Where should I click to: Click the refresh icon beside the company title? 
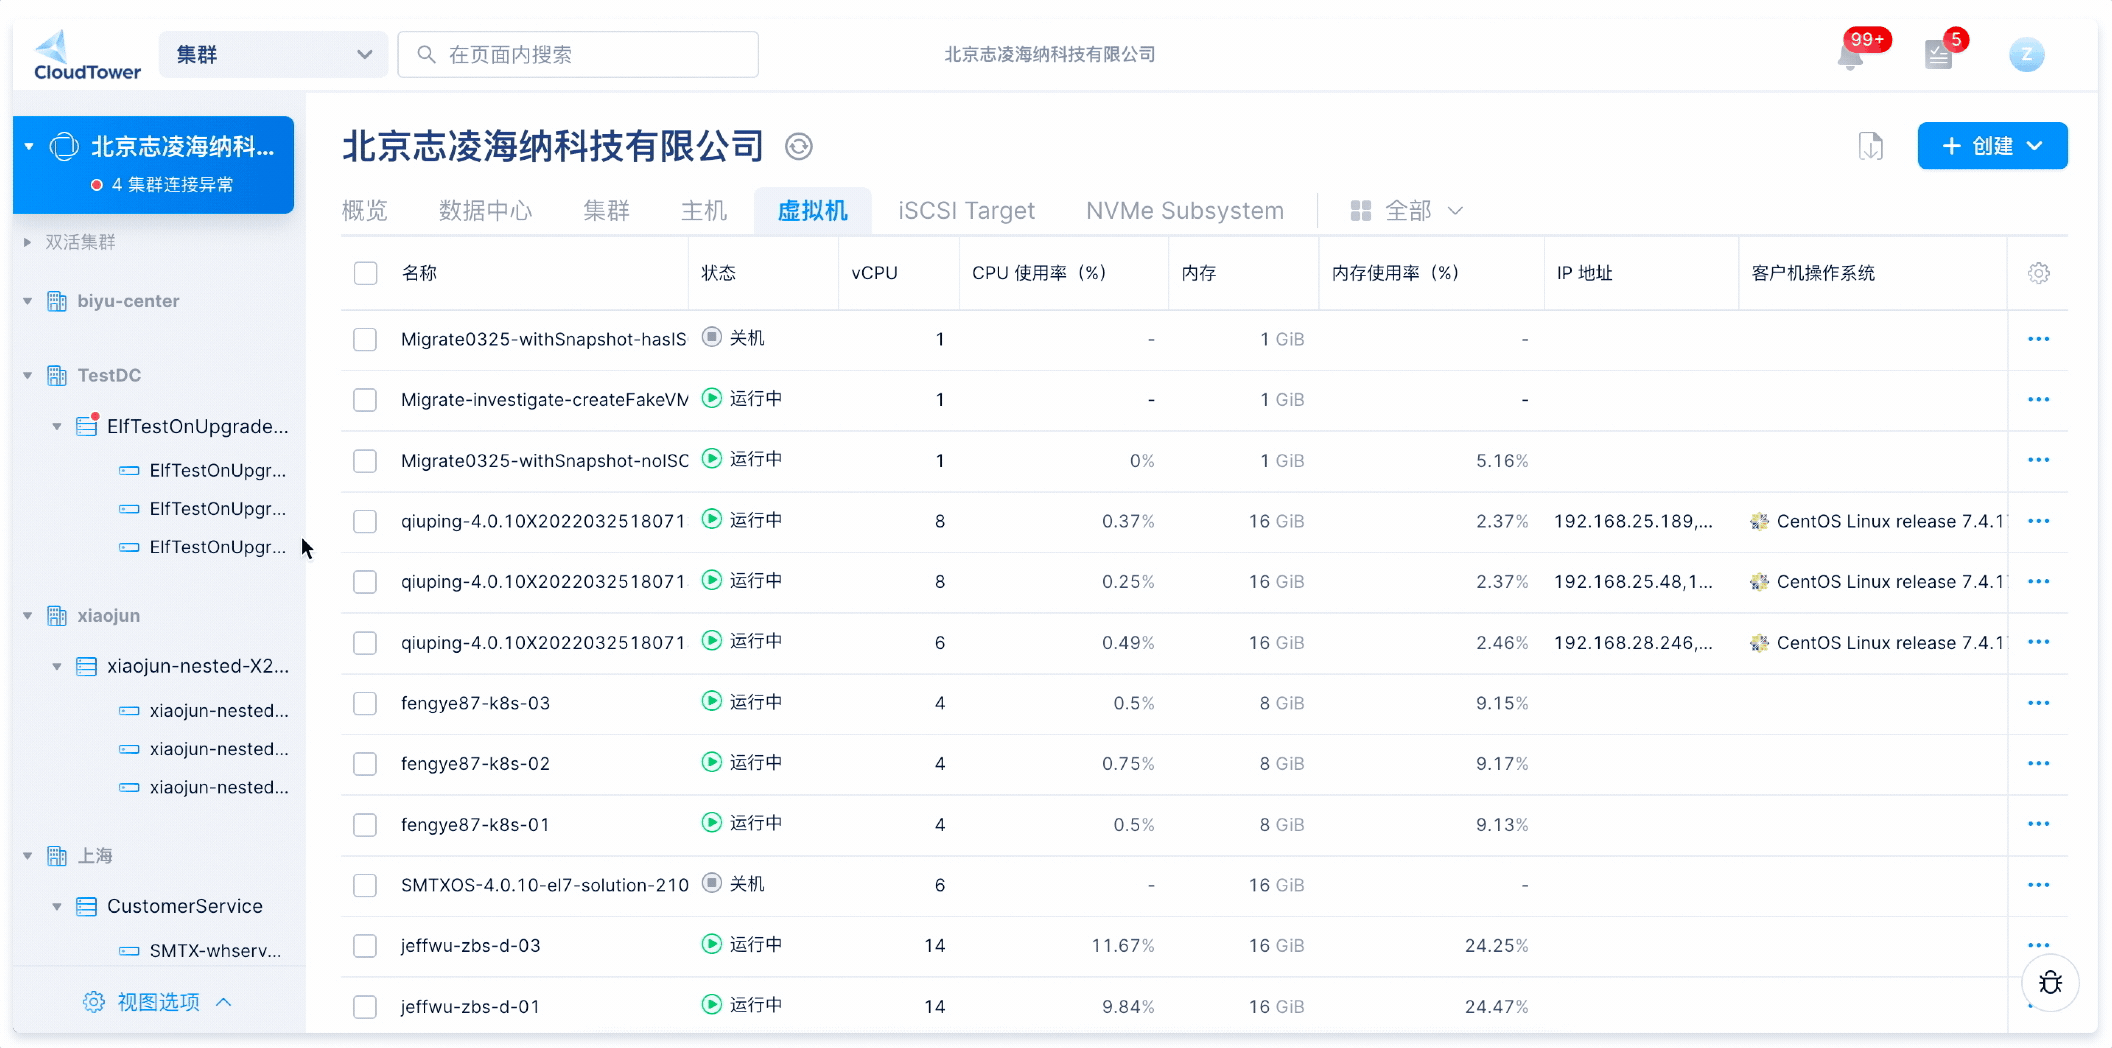click(798, 147)
